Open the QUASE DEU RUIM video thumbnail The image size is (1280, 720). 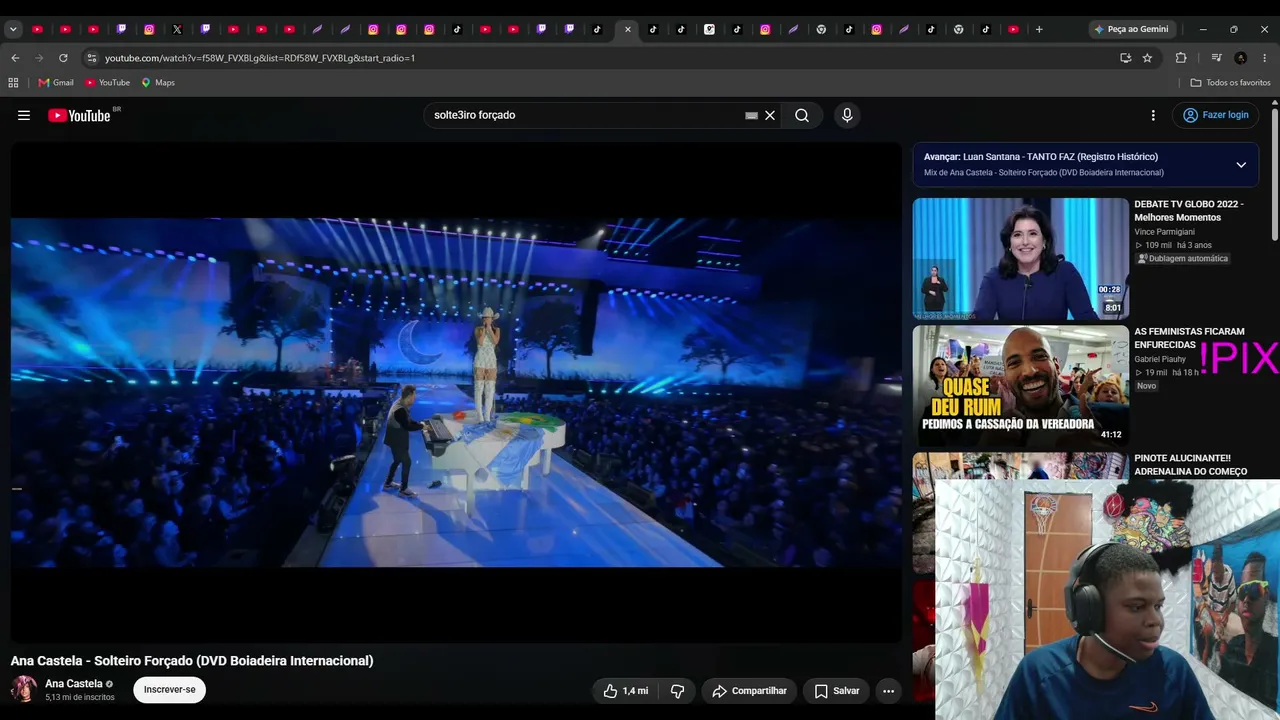point(1020,386)
